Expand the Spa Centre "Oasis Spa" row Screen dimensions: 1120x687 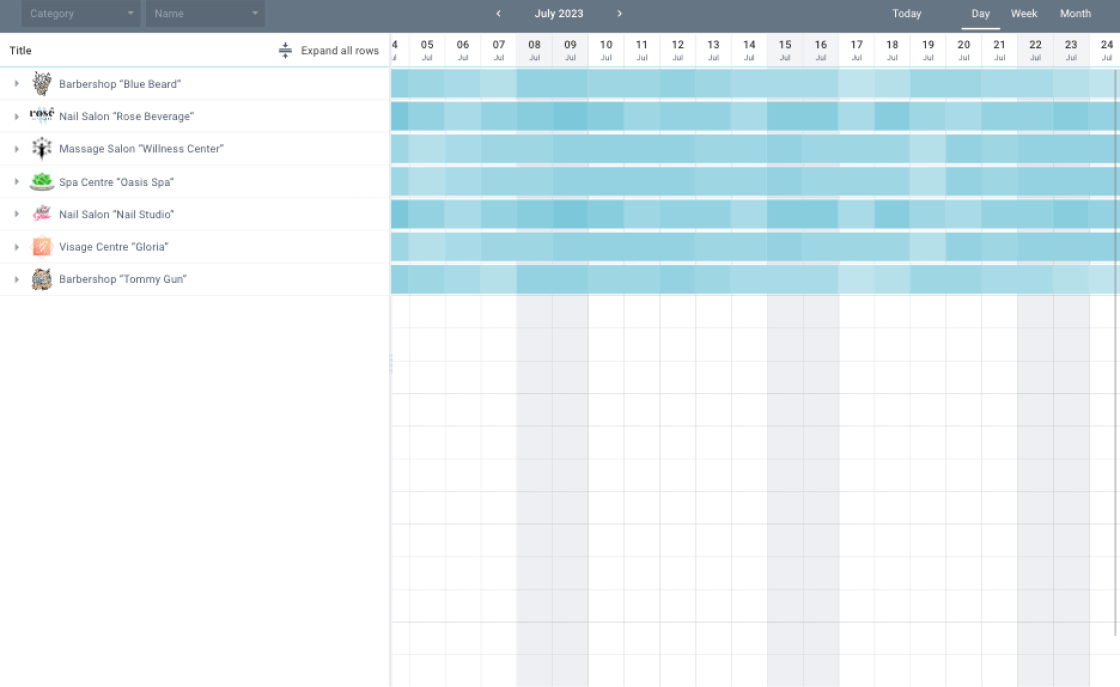click(15, 181)
